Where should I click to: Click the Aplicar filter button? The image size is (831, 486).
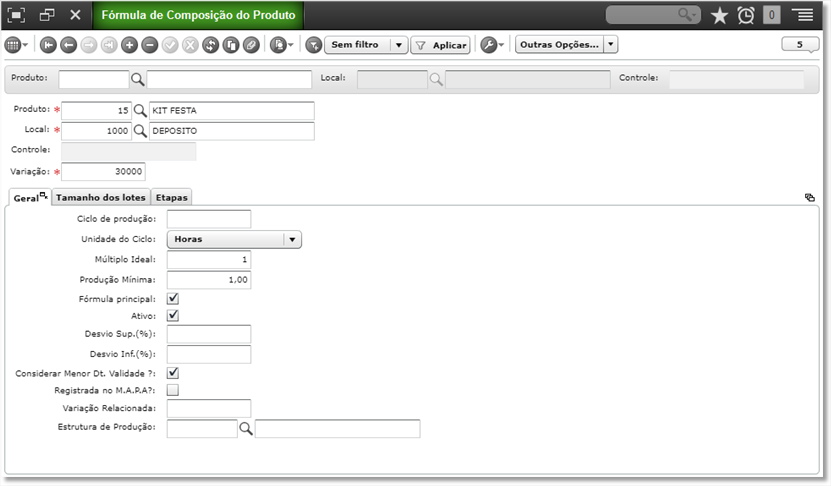pos(440,46)
